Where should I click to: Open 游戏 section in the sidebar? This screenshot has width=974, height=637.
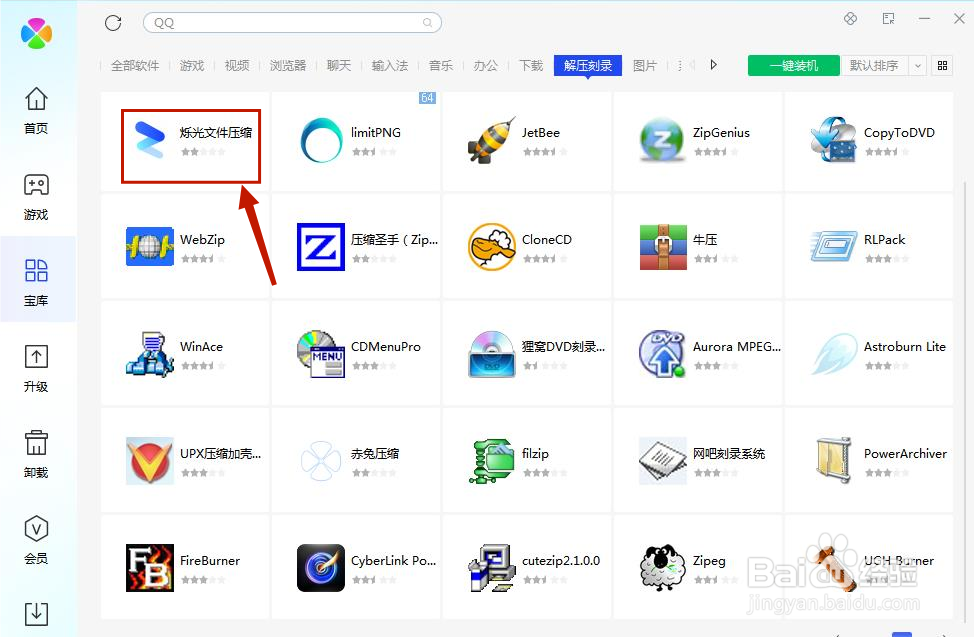[36, 196]
